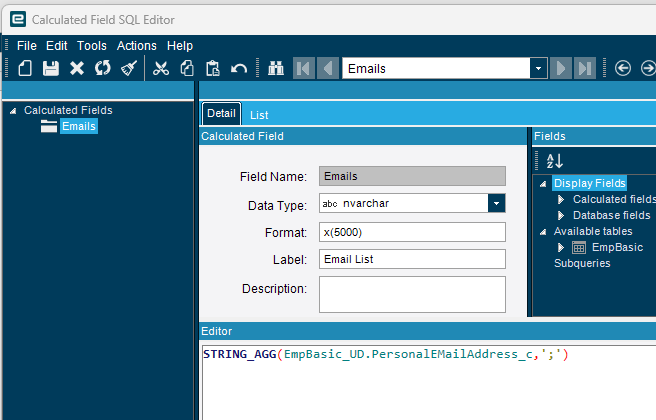656x420 pixels.
Task: Open search with the binoculars icon
Action: click(276, 68)
